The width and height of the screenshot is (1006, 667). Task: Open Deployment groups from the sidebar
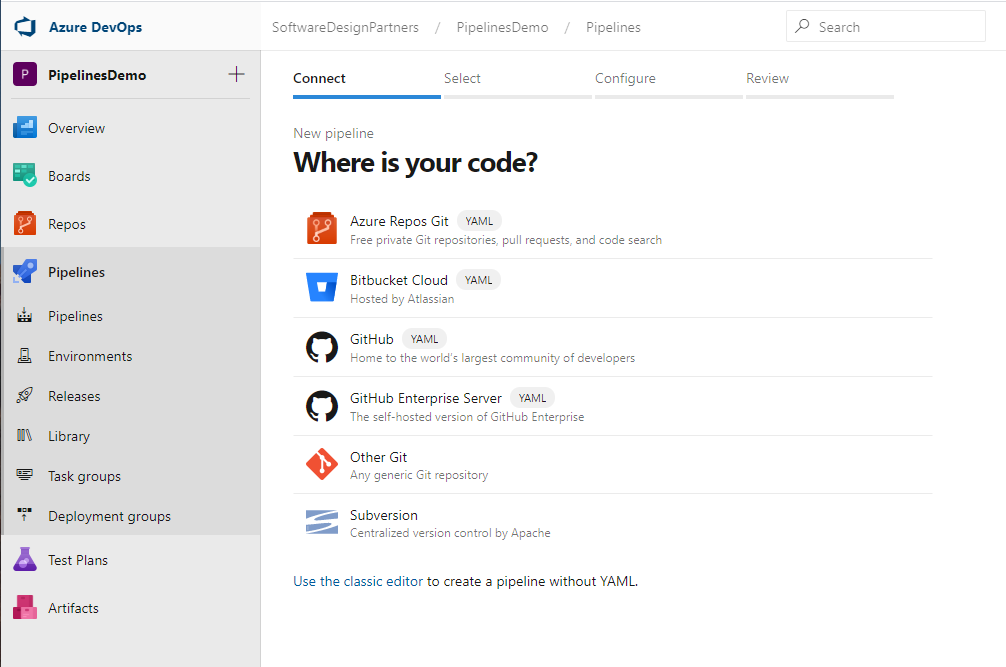tap(23, 515)
